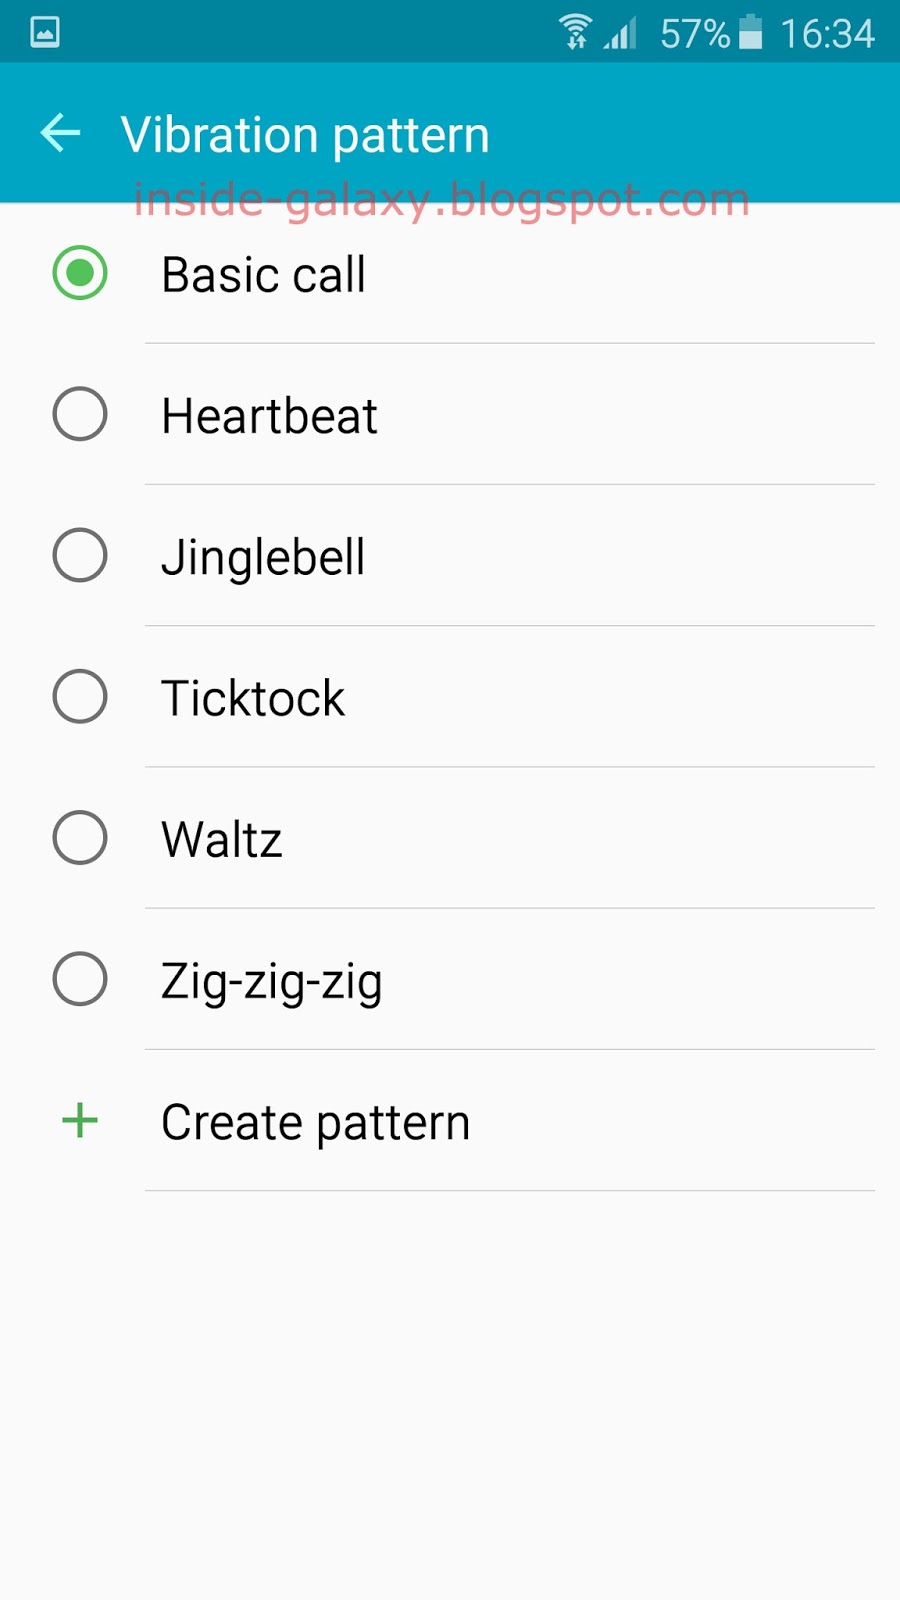Select the Ticktock radio button
The width and height of the screenshot is (900, 1600).
(80, 696)
